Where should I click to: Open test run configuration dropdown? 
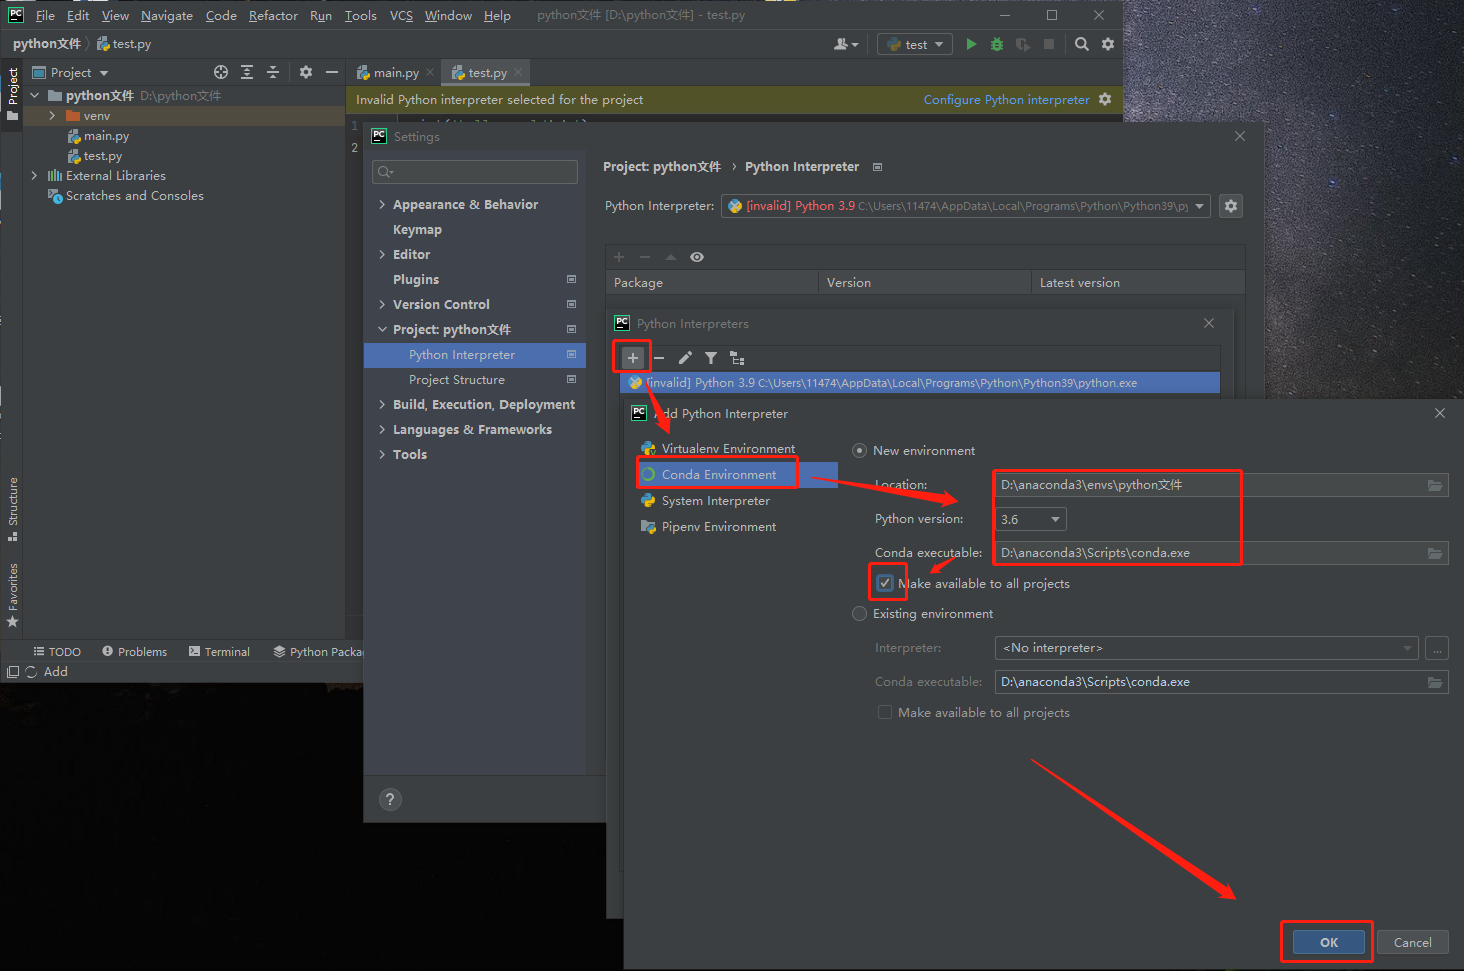915,44
